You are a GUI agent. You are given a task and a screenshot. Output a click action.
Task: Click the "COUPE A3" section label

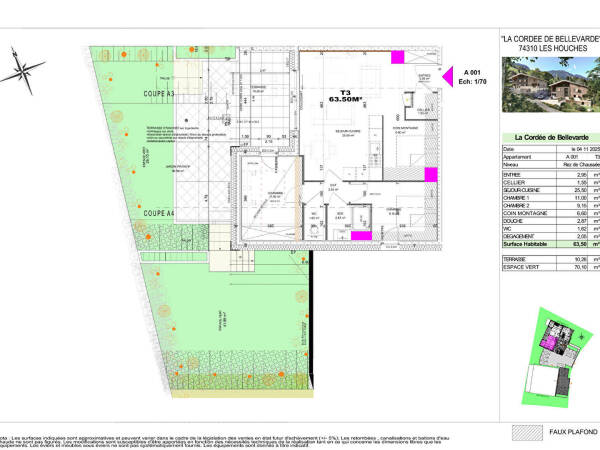[159, 93]
